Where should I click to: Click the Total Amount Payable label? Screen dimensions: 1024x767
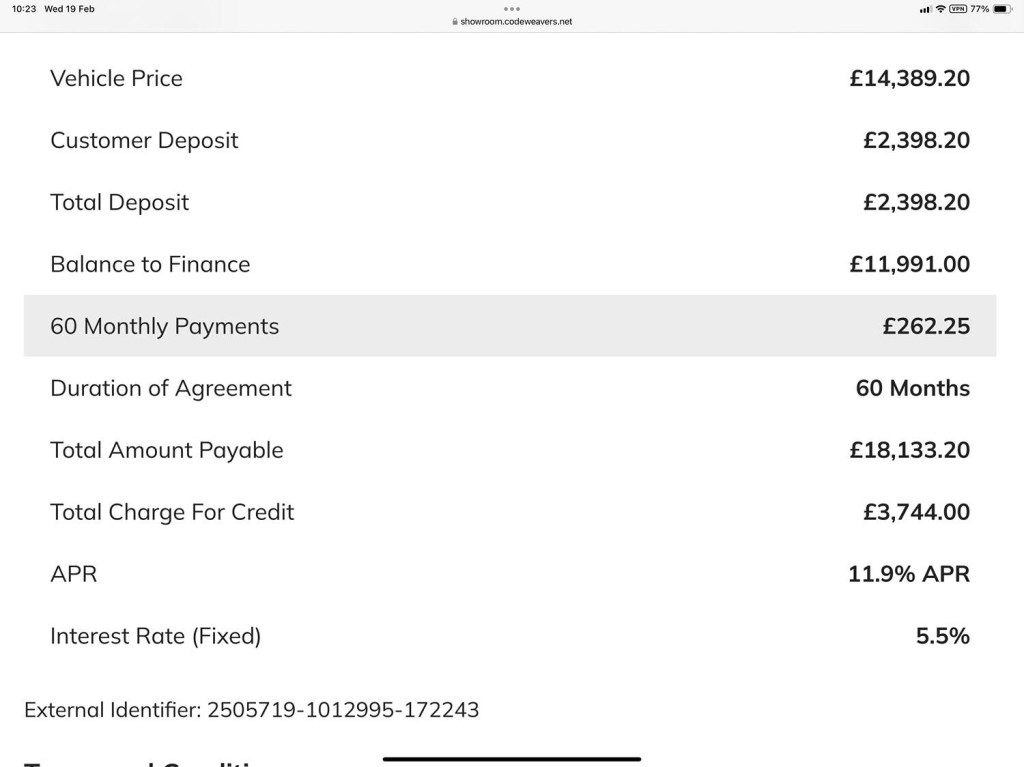[166, 450]
